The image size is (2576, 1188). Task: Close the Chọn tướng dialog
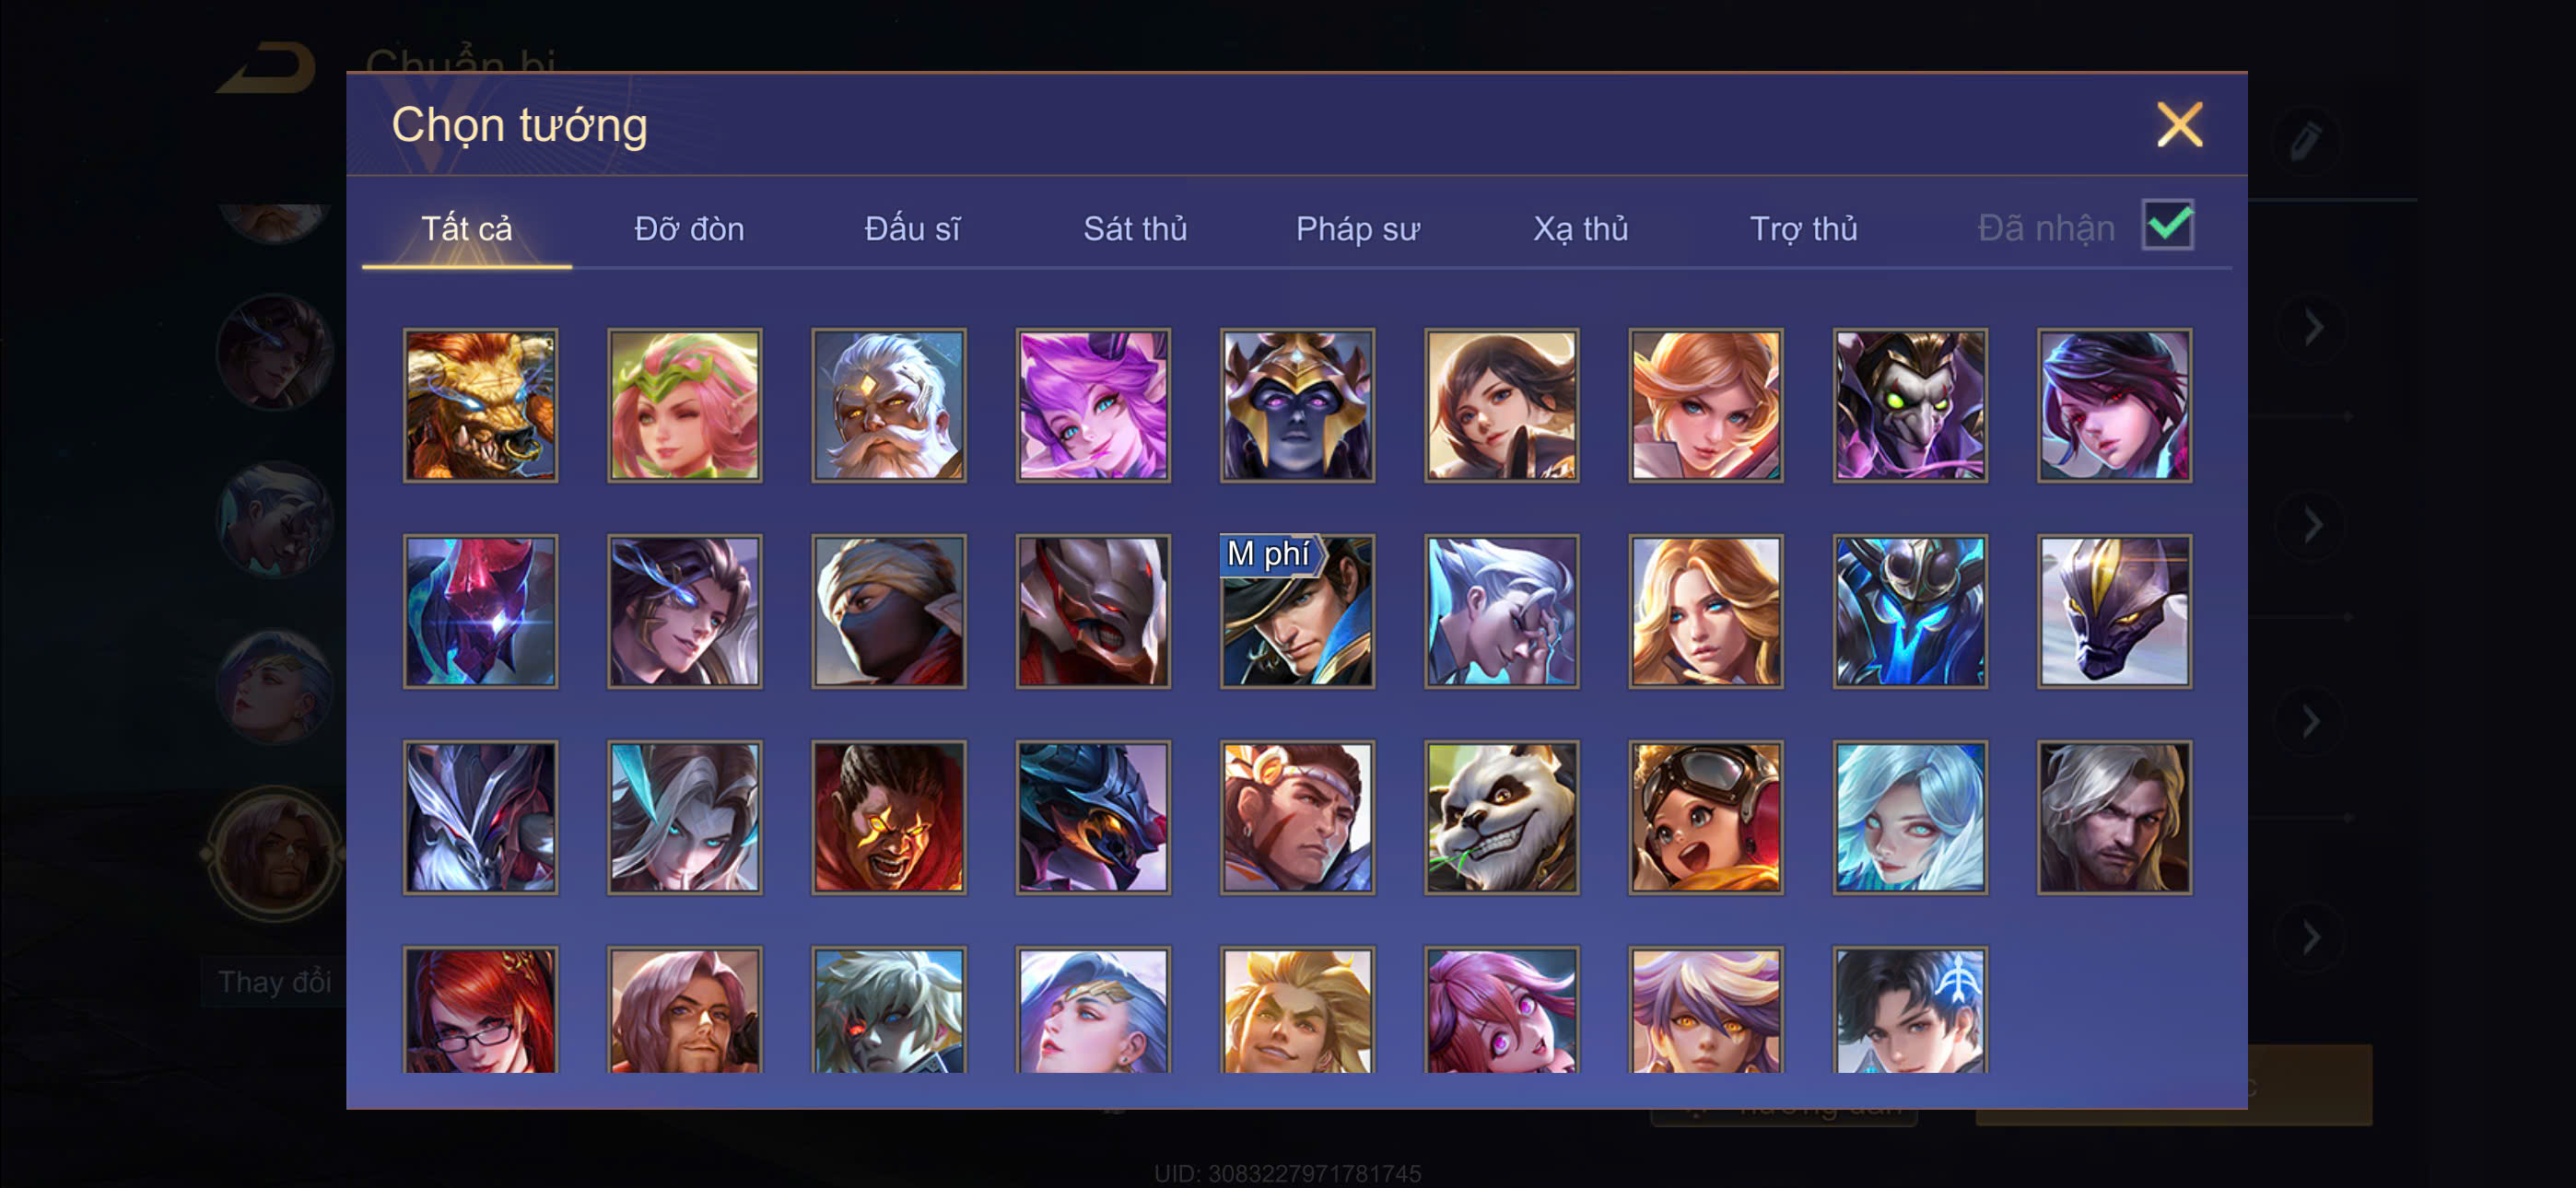pyautogui.click(x=2179, y=125)
